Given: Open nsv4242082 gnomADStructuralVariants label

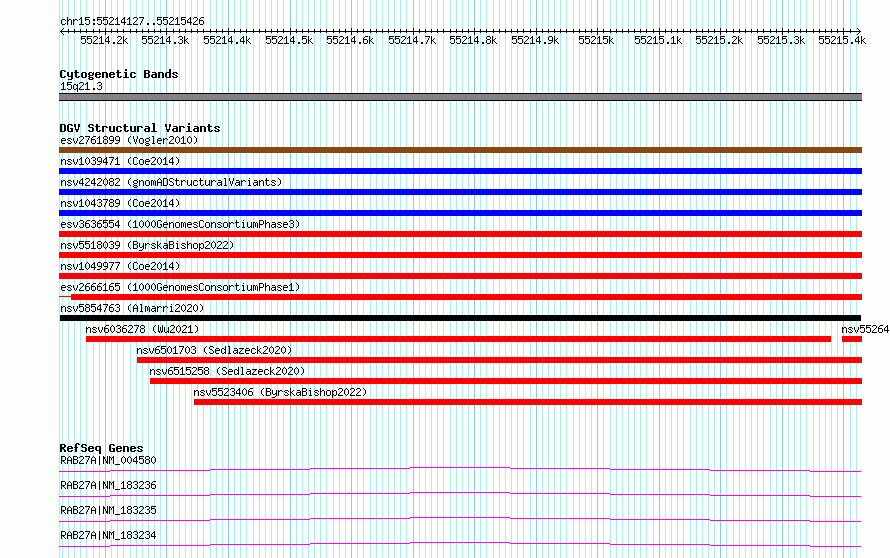Looking at the screenshot, I should [171, 182].
